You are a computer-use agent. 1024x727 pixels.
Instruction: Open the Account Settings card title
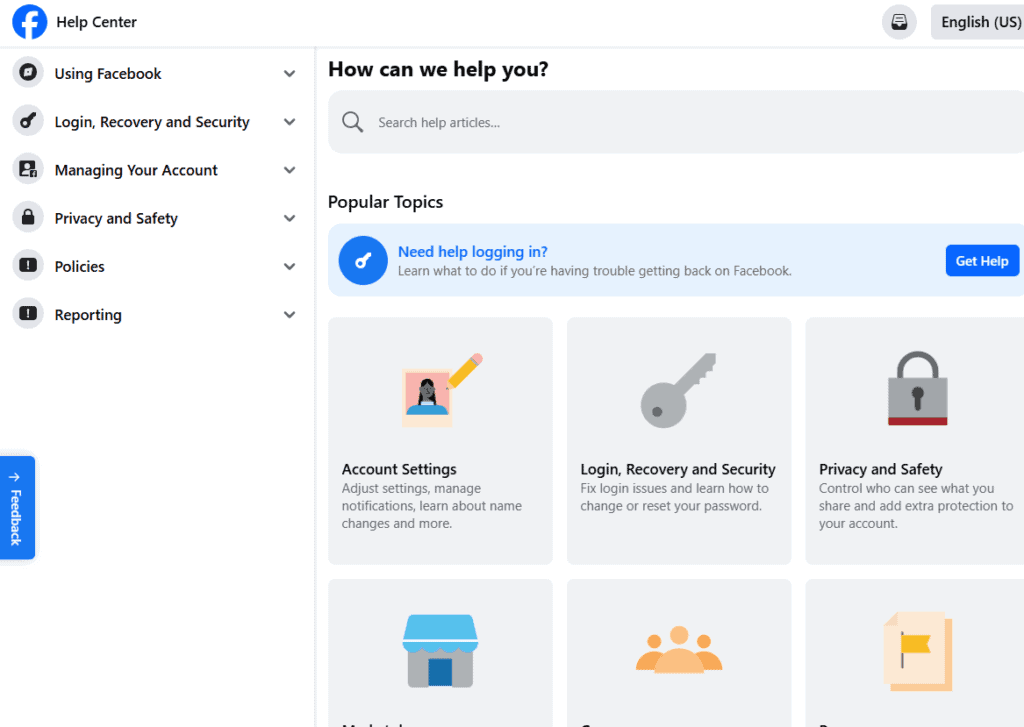coord(399,469)
